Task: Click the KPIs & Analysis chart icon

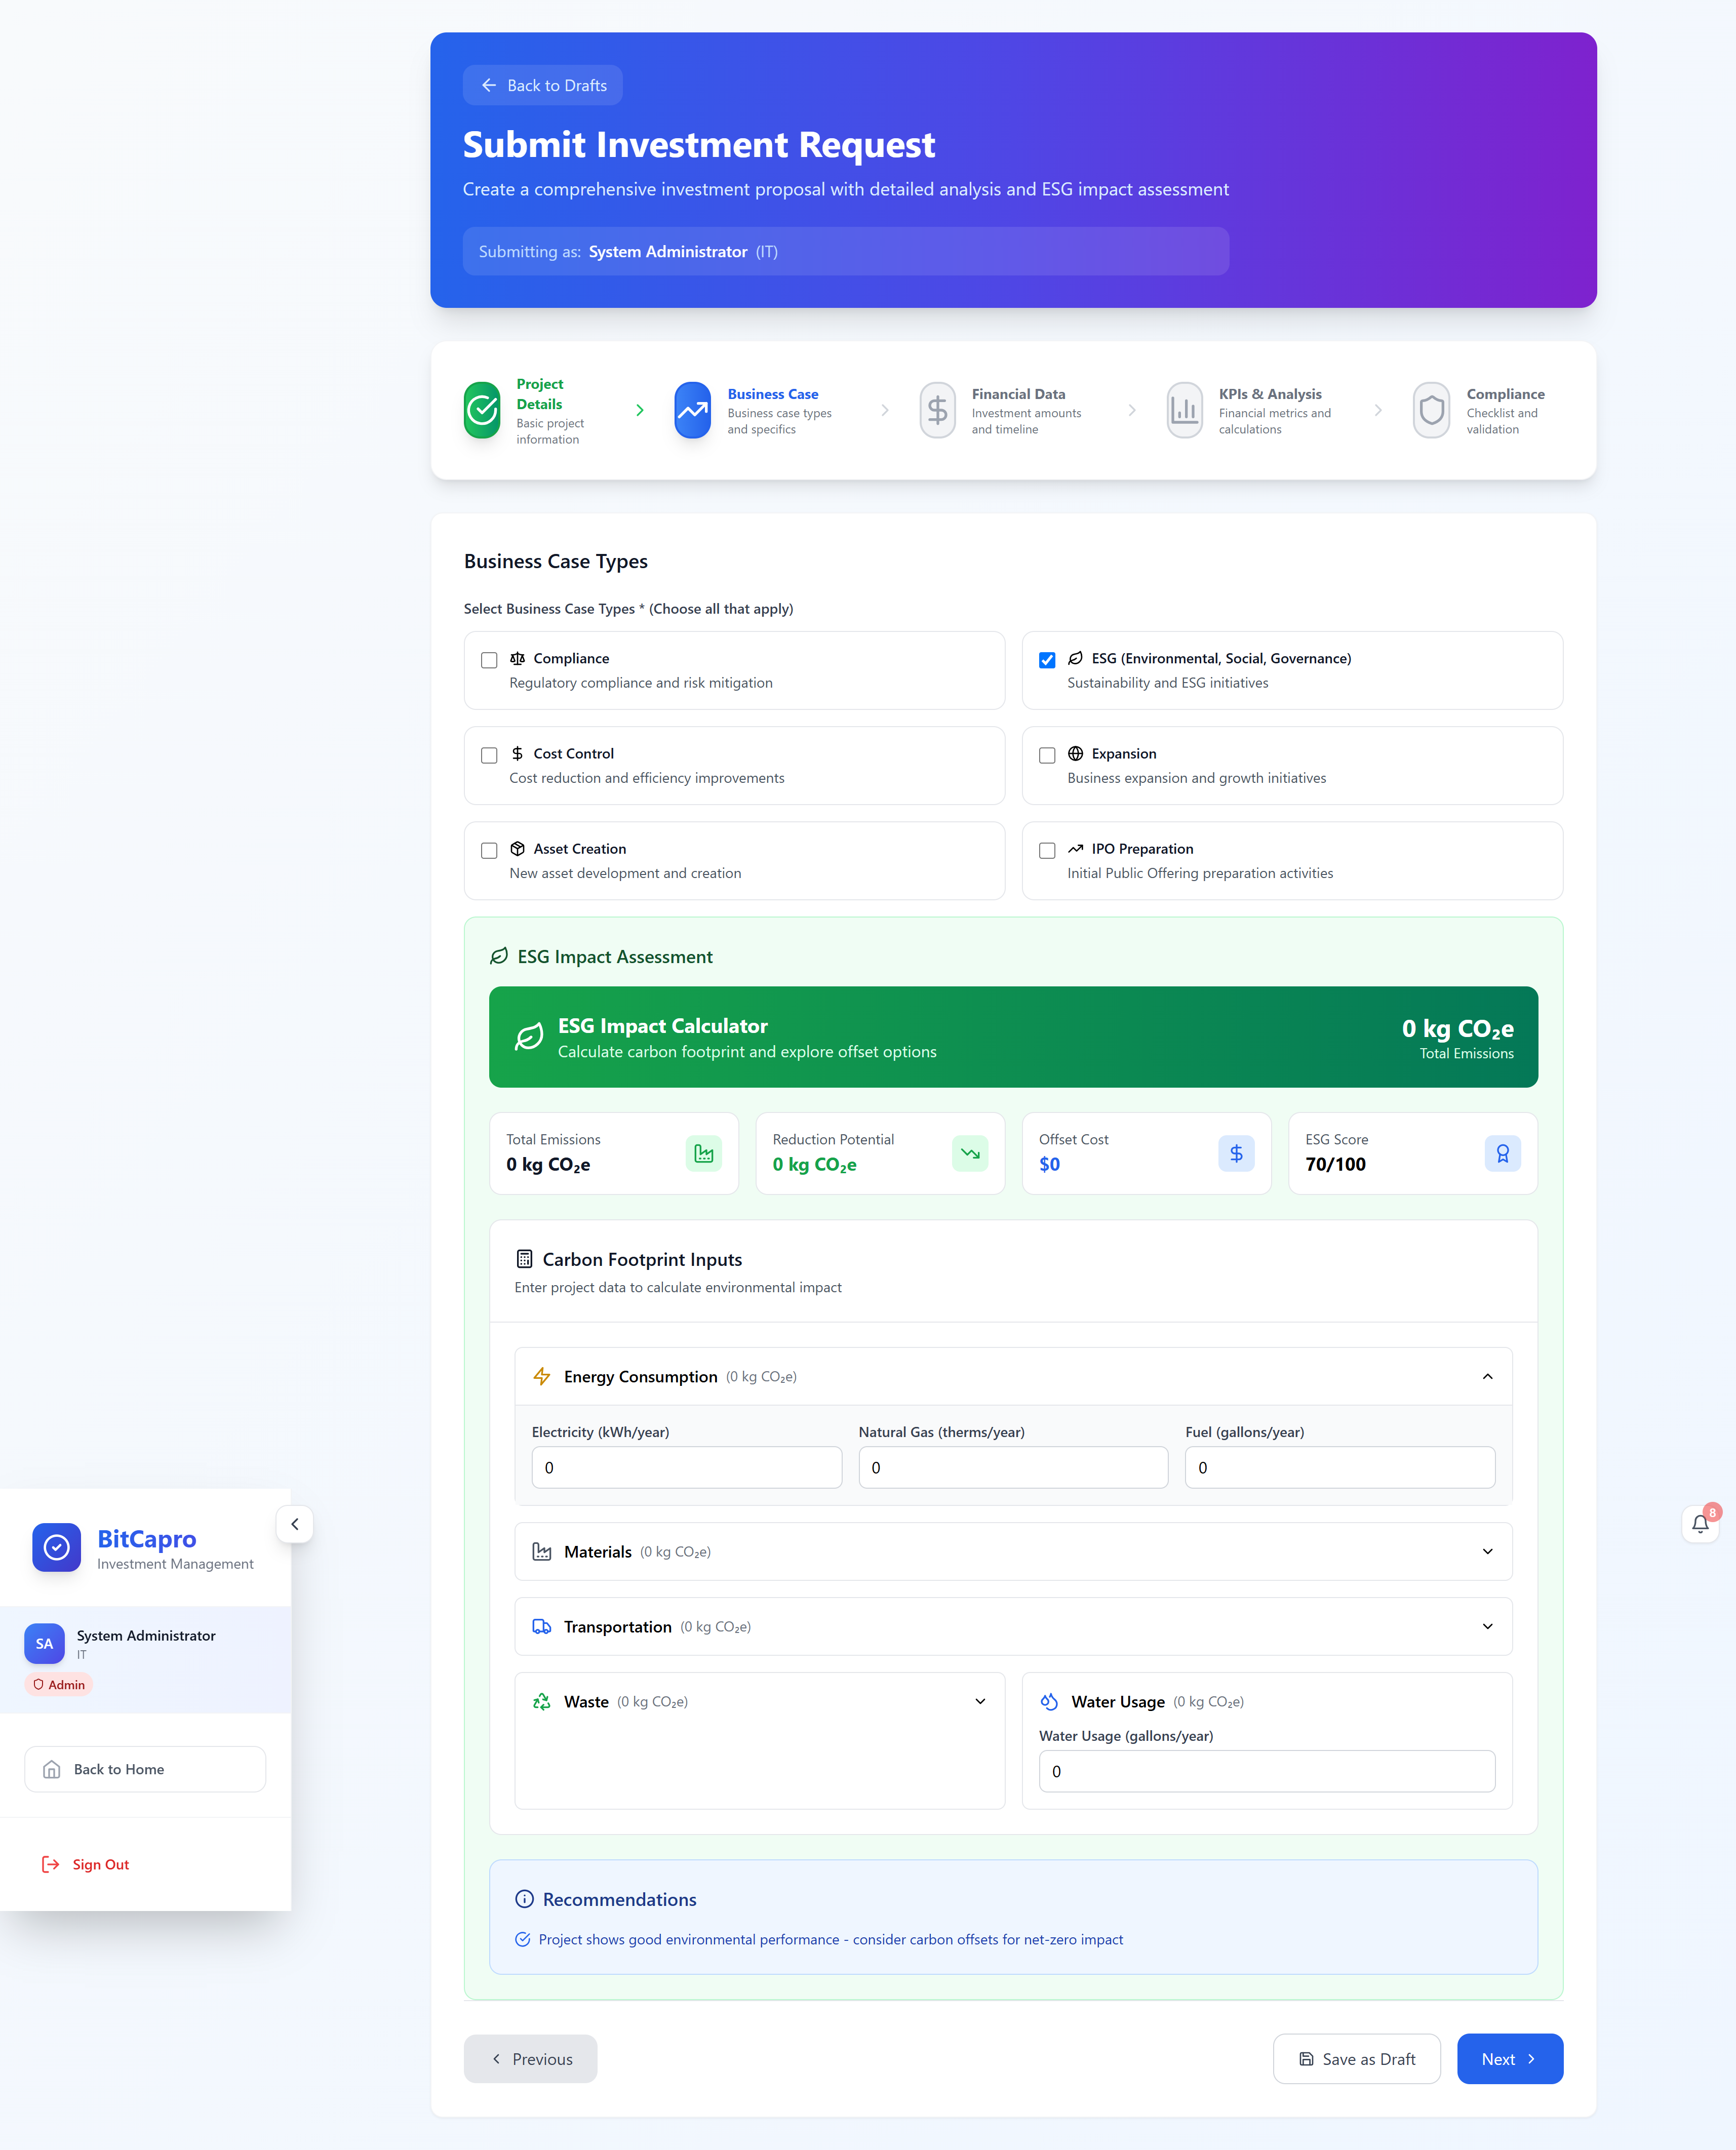Action: click(1184, 410)
